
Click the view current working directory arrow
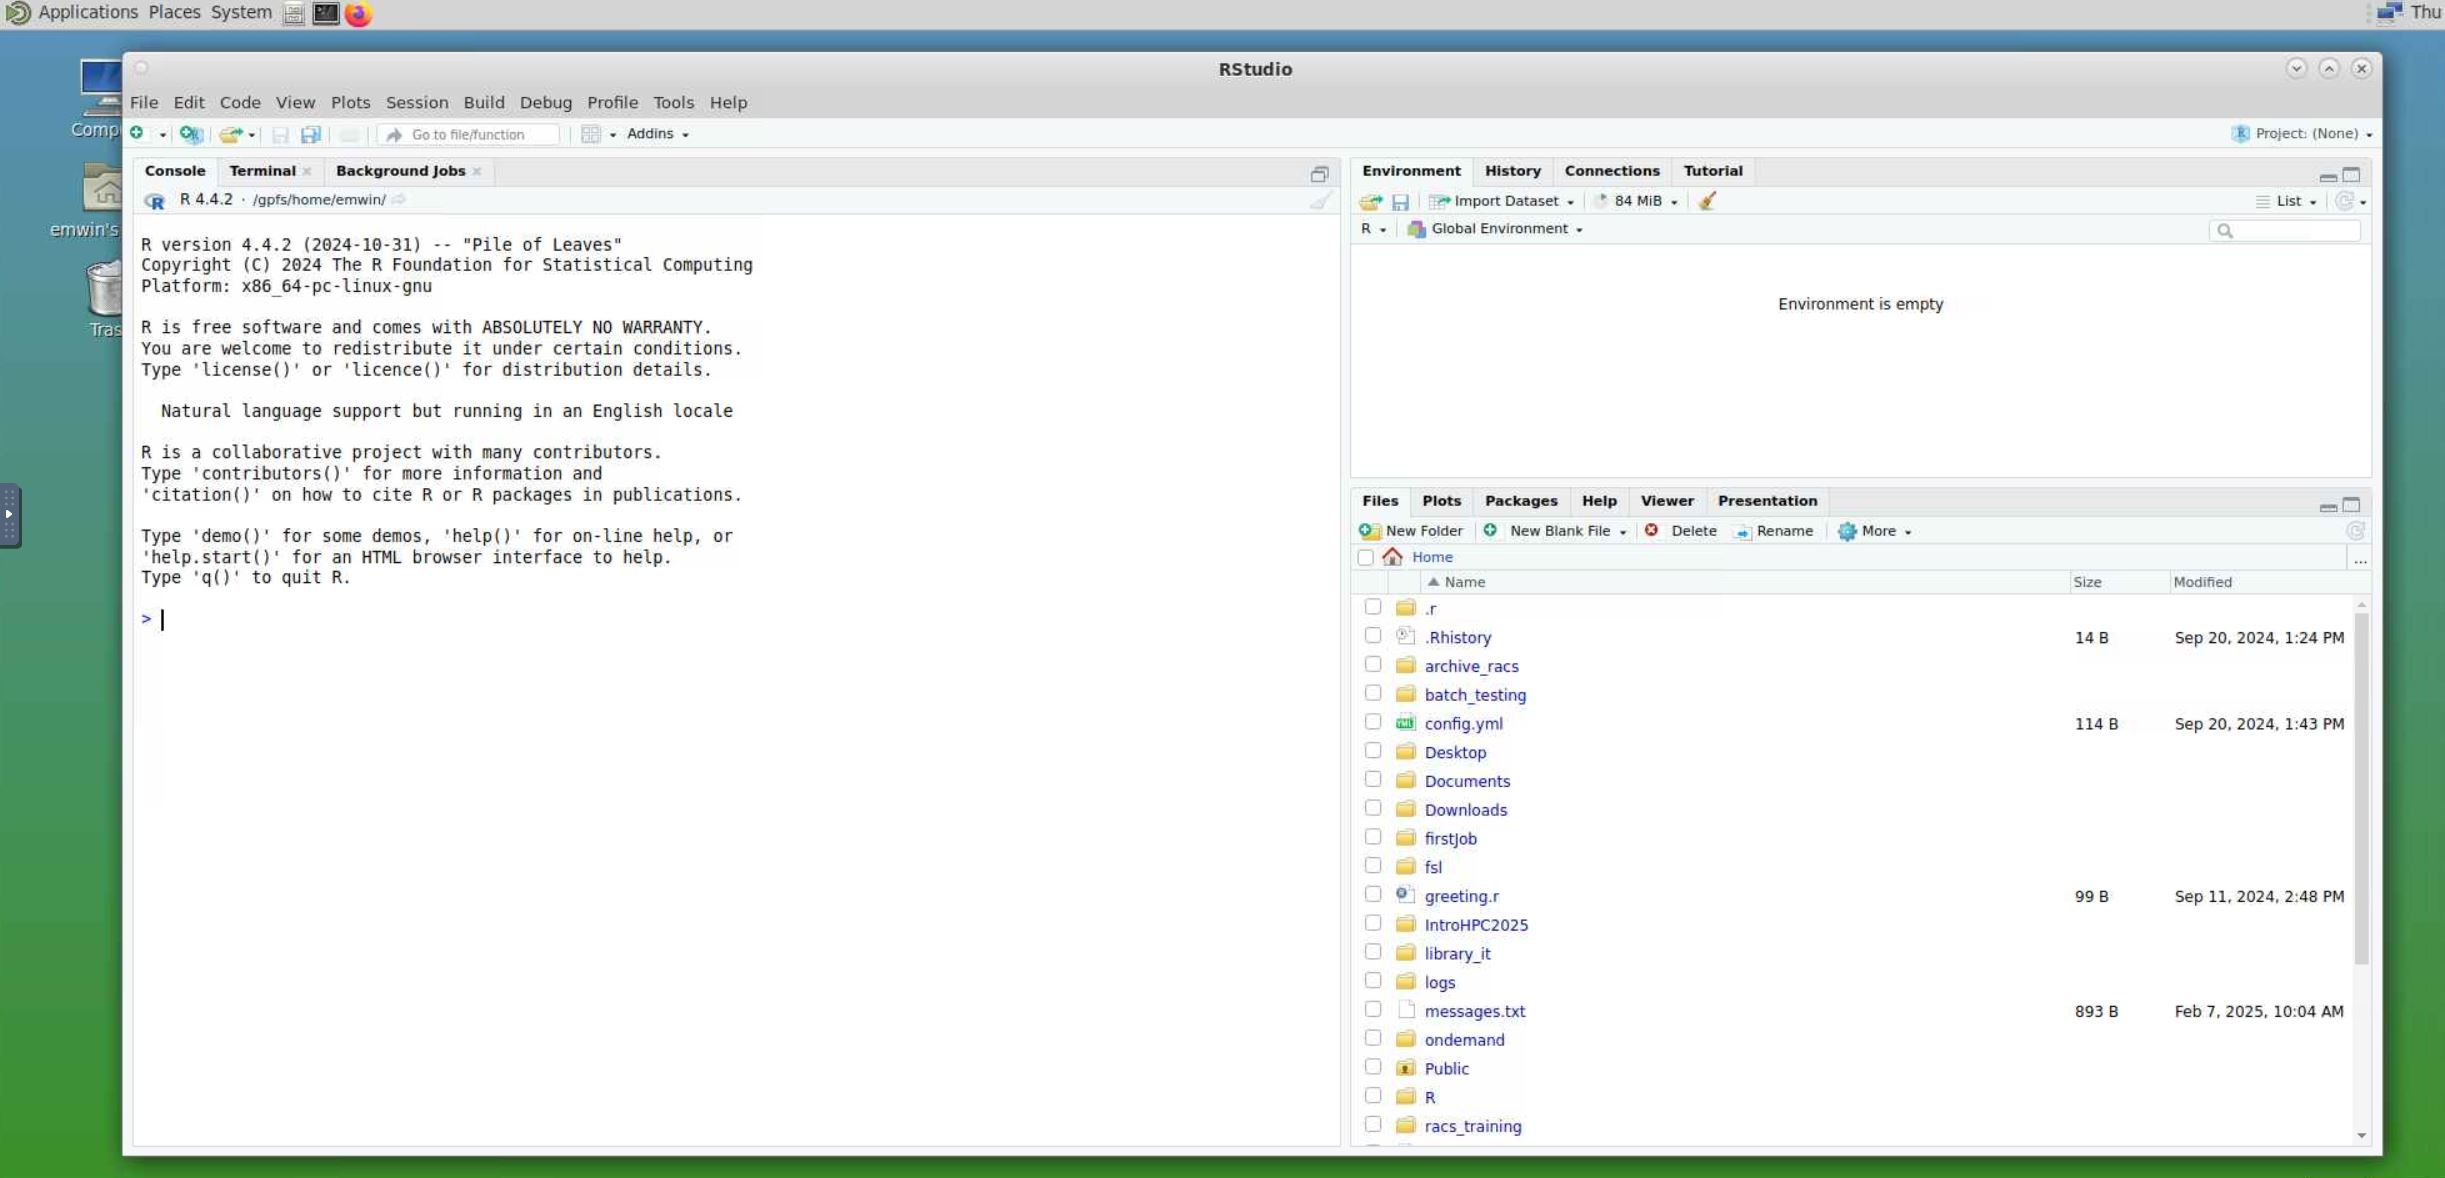click(398, 199)
